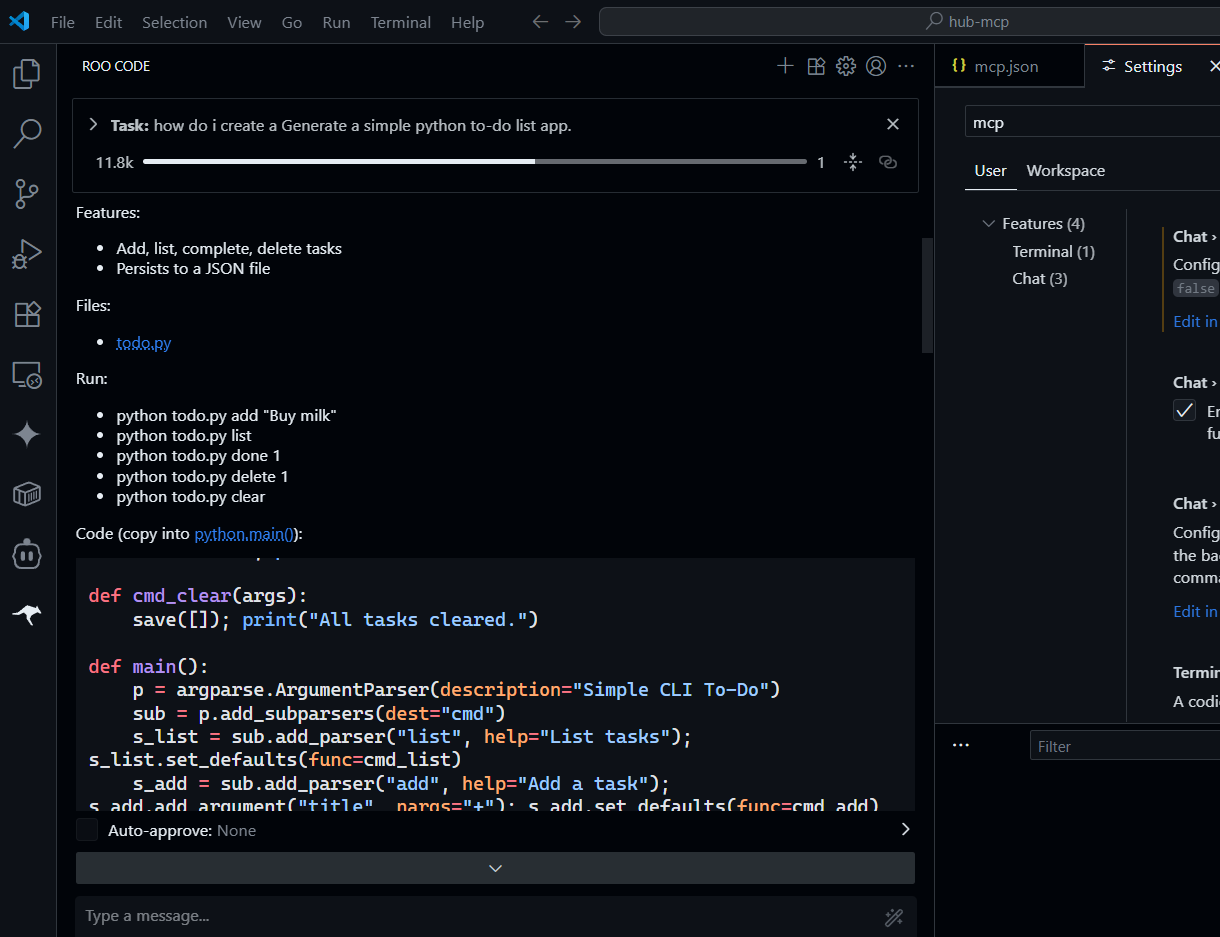Image resolution: width=1220 pixels, height=937 pixels.
Task: Start a new Roo Code task with plus icon
Action: click(x=785, y=66)
